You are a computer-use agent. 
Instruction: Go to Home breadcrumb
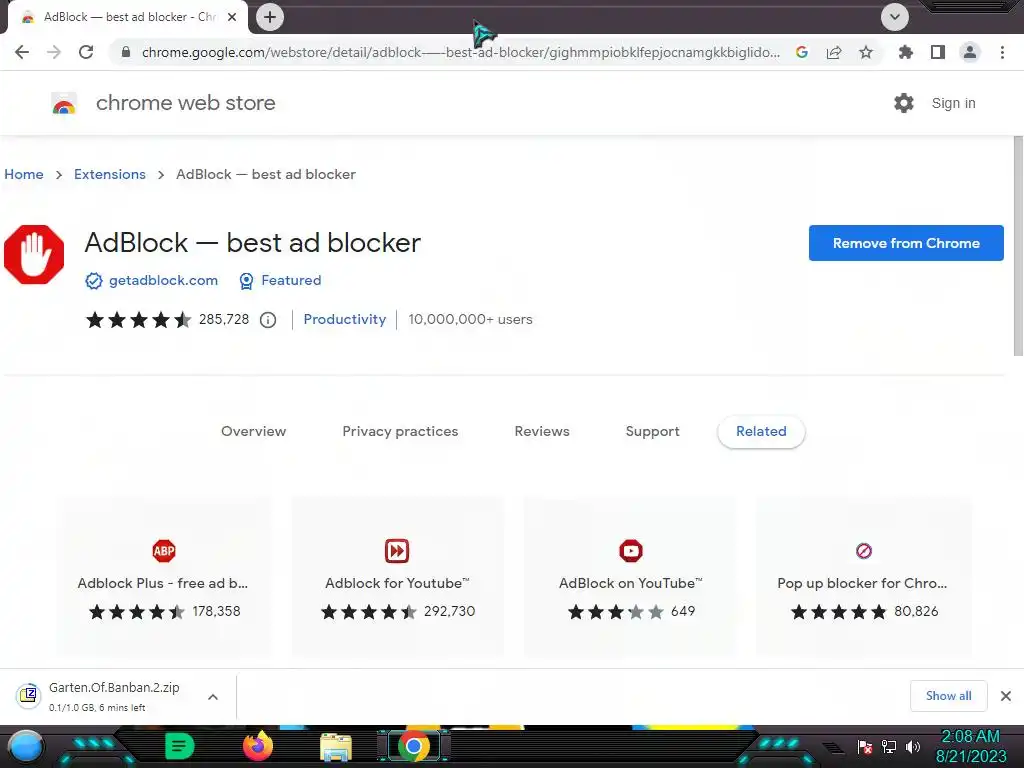[24, 174]
